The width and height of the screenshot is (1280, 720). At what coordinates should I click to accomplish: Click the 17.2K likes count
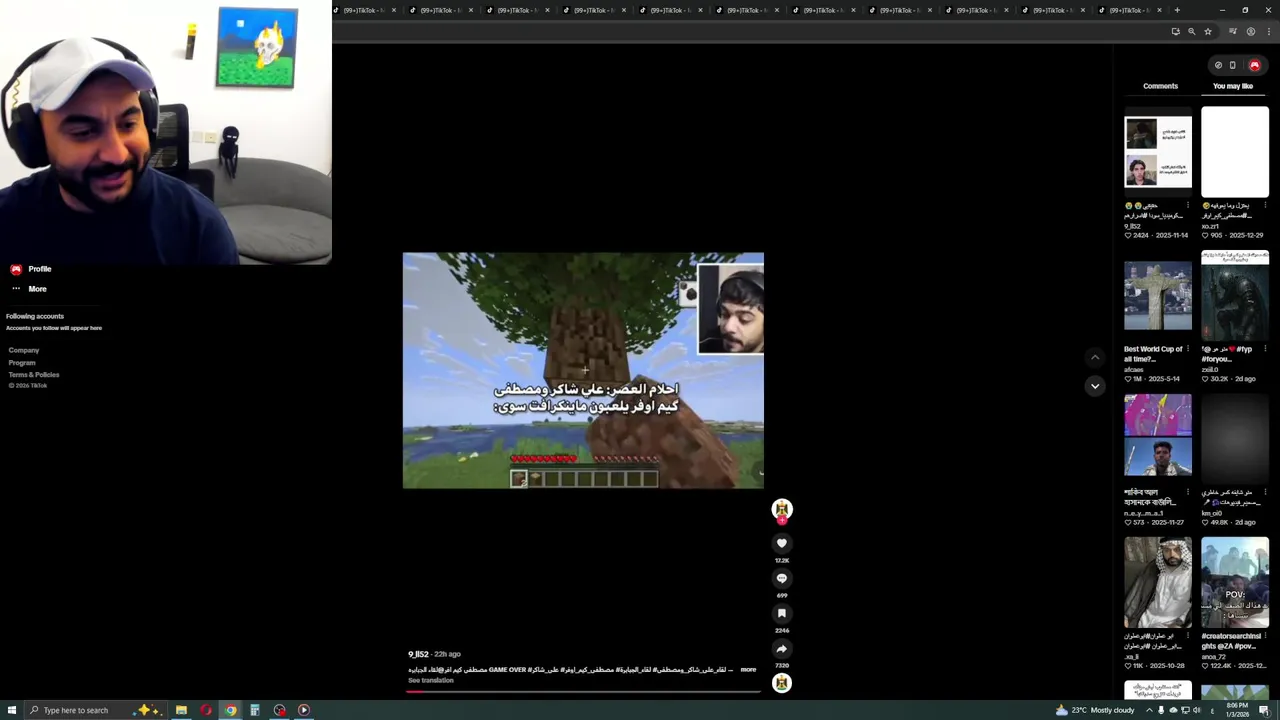(782, 561)
